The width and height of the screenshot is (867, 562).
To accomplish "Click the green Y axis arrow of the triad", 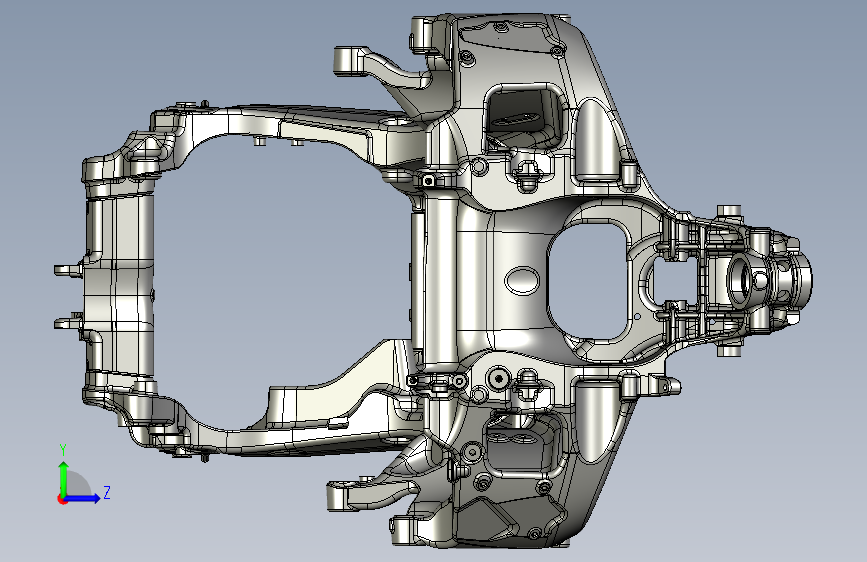I will coord(64,478).
